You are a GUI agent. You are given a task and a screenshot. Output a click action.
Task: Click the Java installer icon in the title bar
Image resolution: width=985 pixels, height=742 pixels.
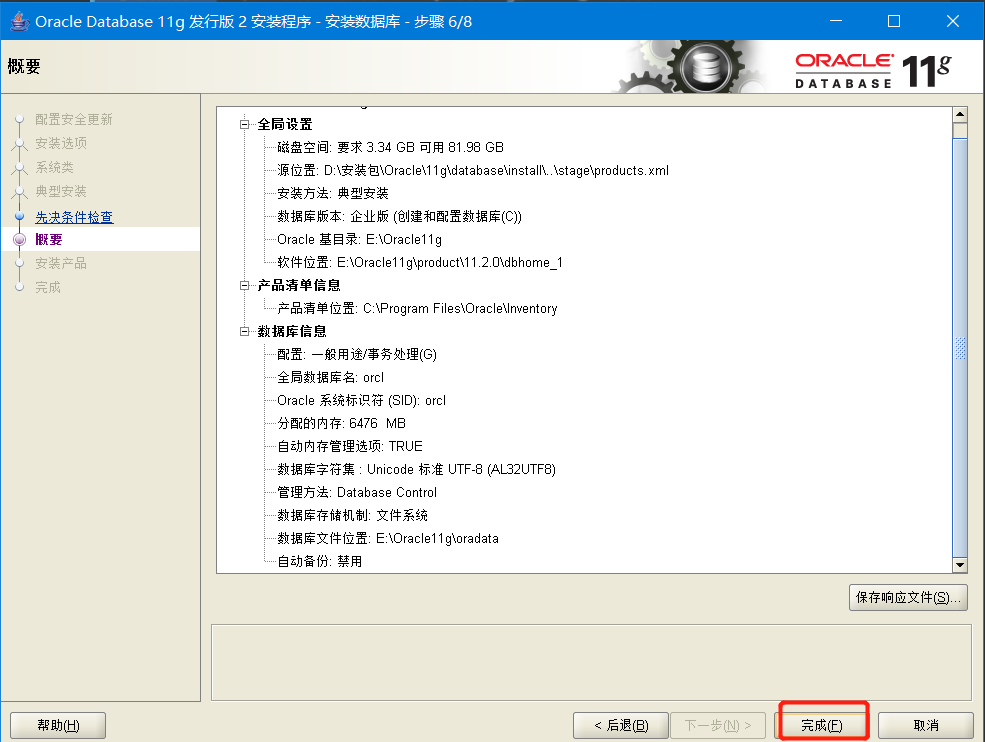click(19, 20)
